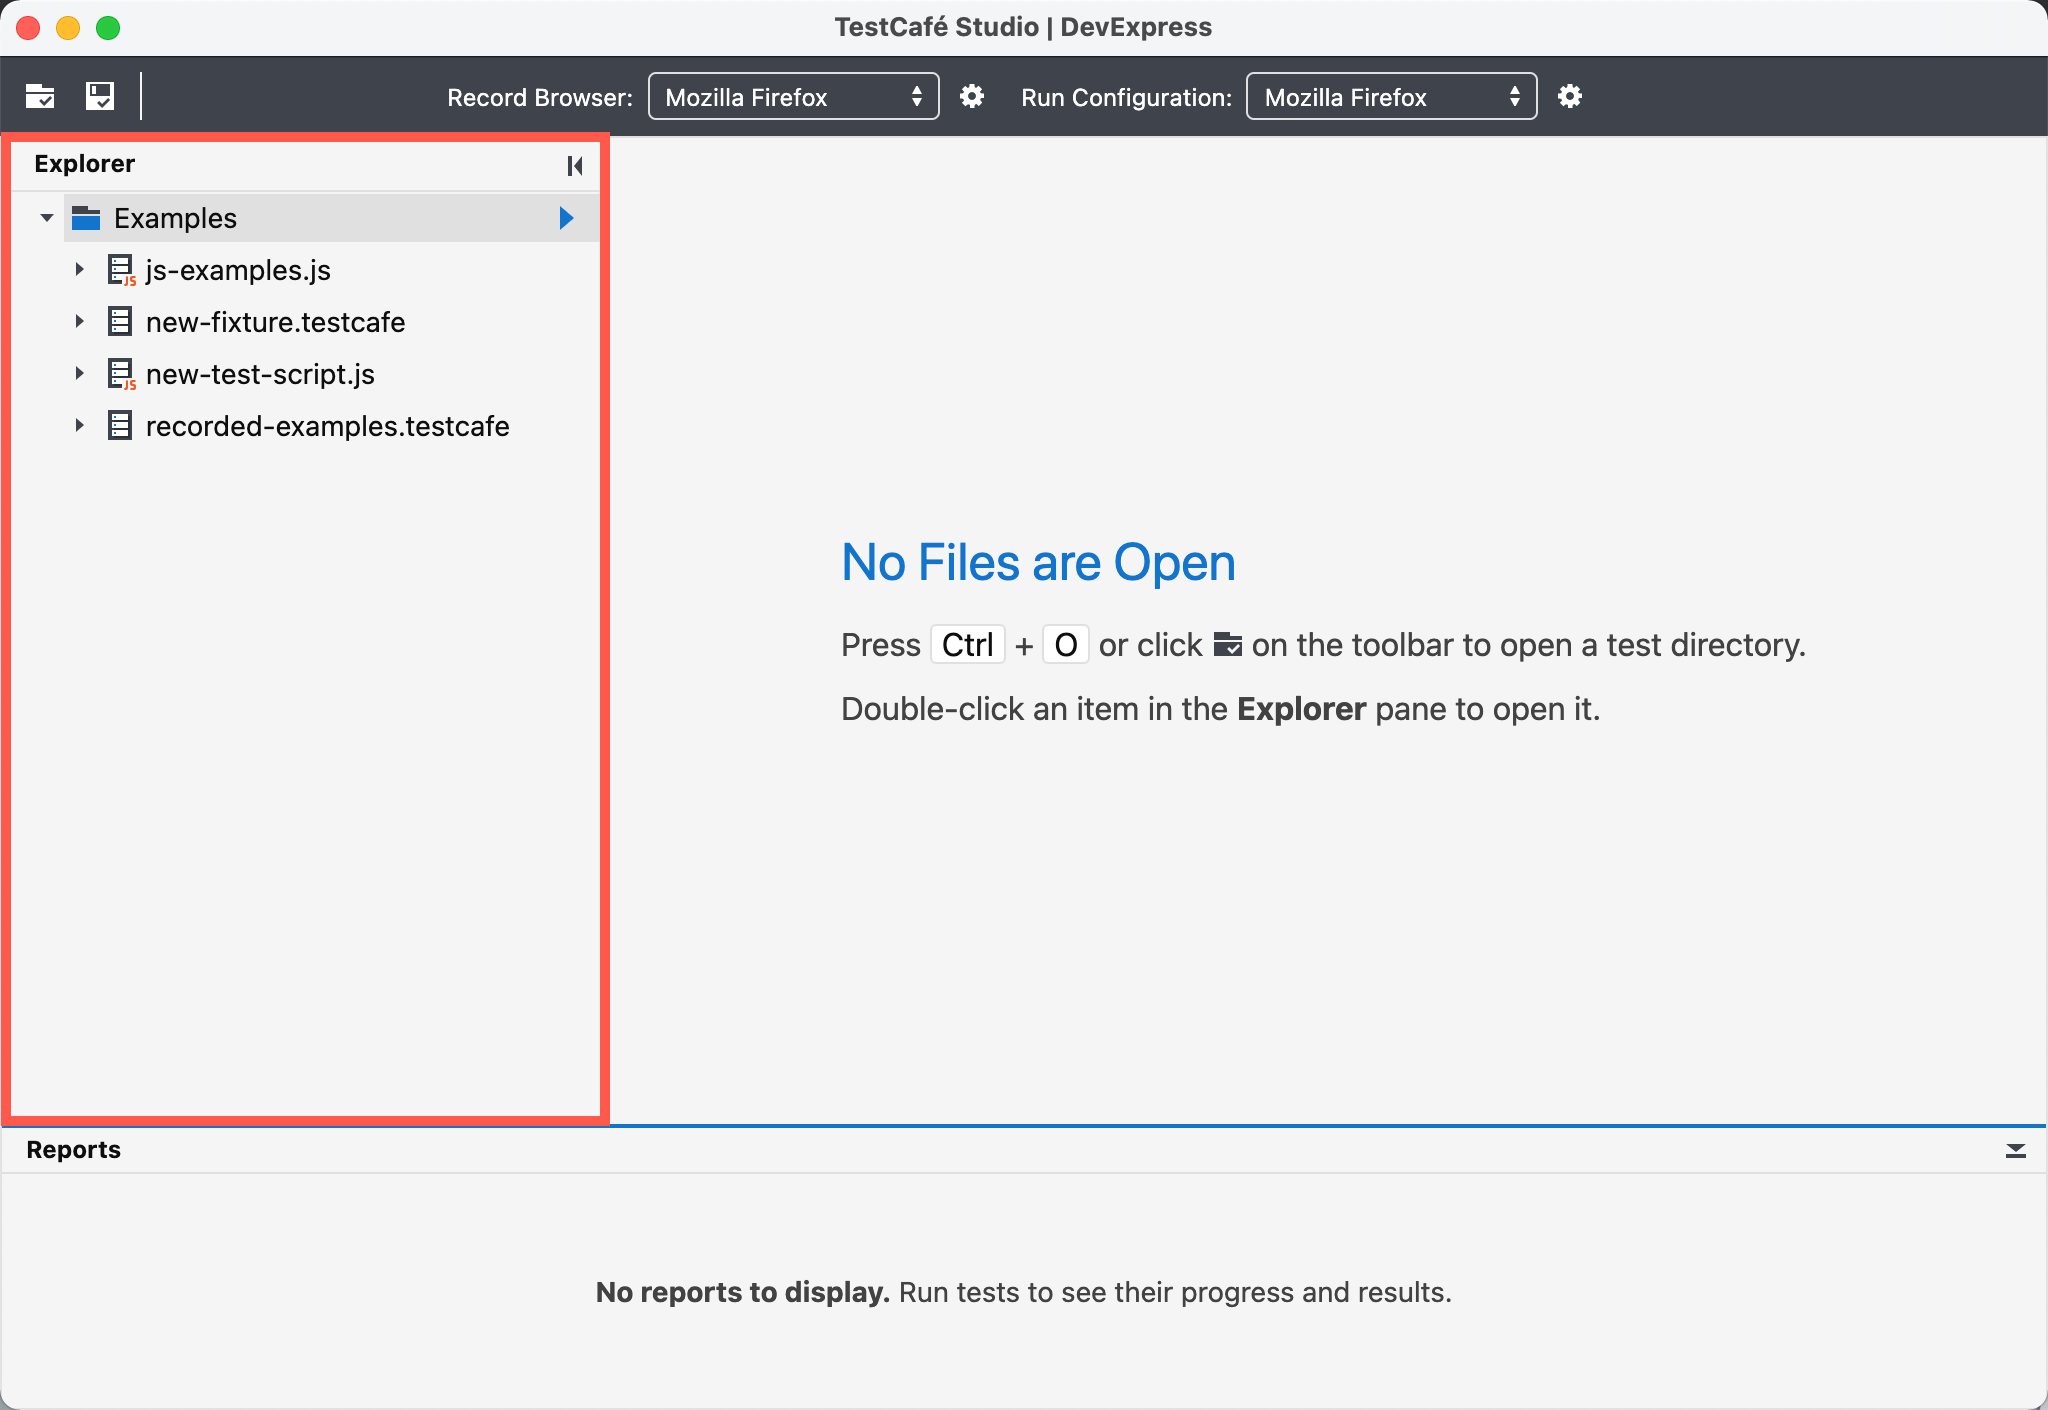2048x1410 pixels.
Task: Minimize the Reports panel
Action: coord(2016,1151)
